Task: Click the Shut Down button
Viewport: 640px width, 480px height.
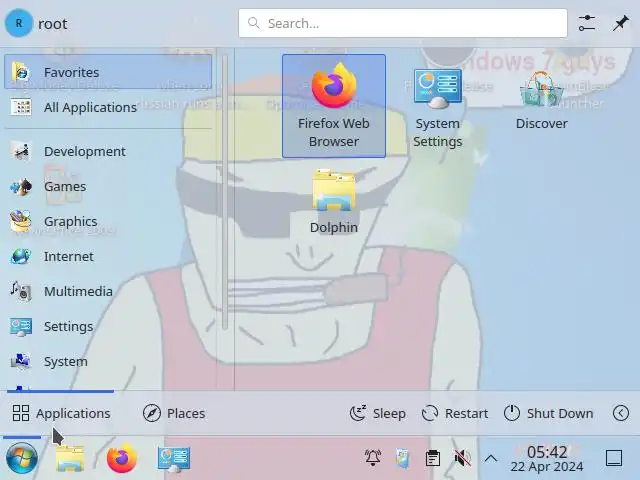Action: click(x=548, y=413)
